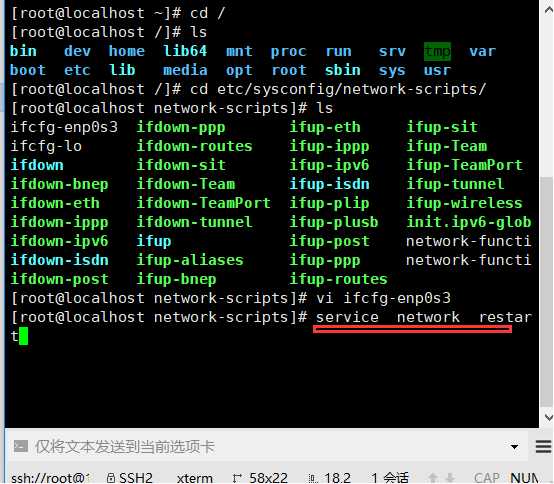Click the green terminal cursor block
This screenshot has height=484, width=554.
click(x=23, y=336)
